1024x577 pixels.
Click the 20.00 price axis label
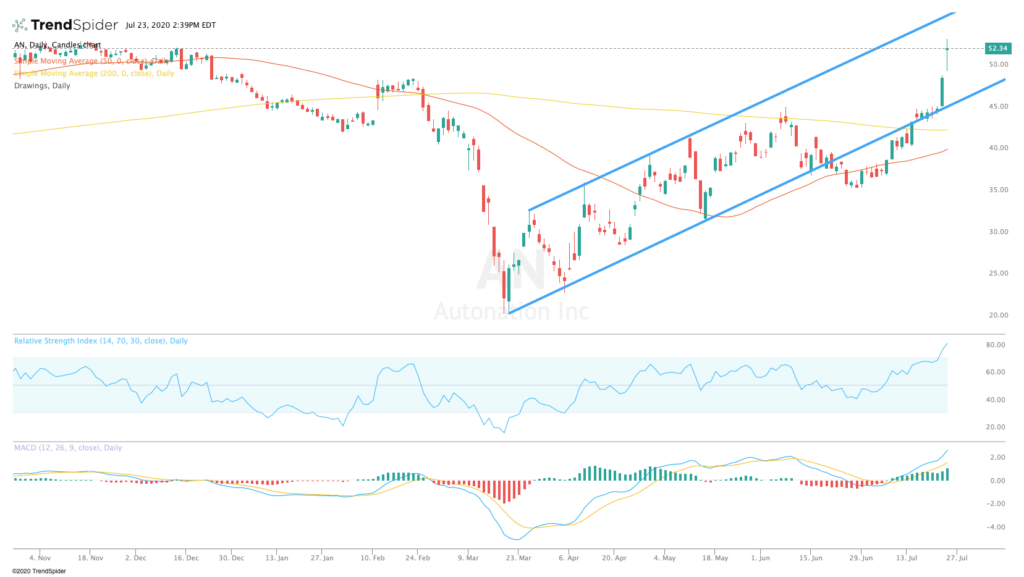(x=998, y=315)
